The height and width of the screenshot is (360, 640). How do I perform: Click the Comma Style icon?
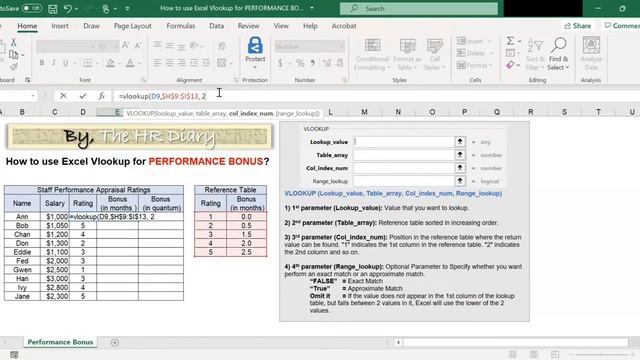click(313, 63)
